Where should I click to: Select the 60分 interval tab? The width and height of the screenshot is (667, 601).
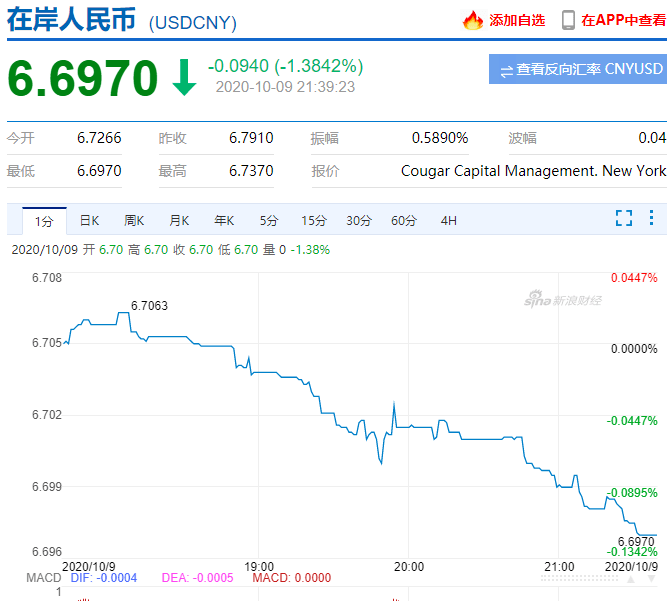(404, 221)
